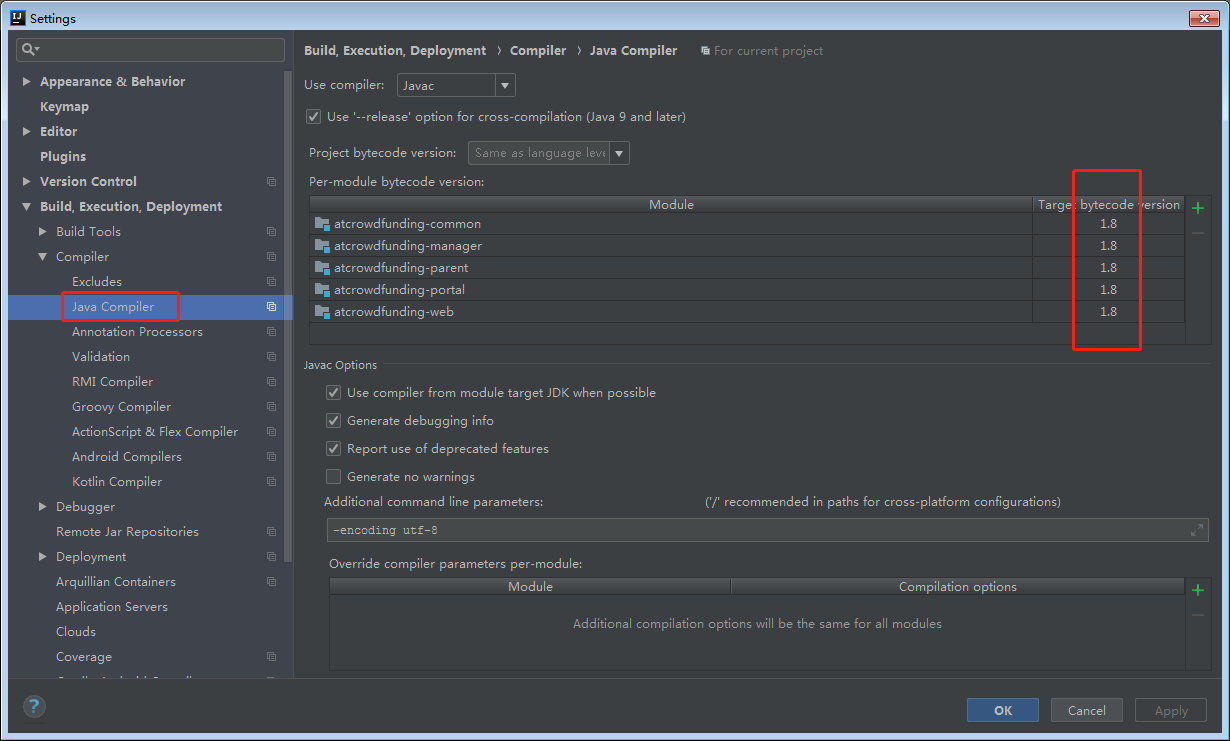1230x741 pixels.
Task: Click the project-level icon beside Coverage
Action: pyautogui.click(x=271, y=657)
